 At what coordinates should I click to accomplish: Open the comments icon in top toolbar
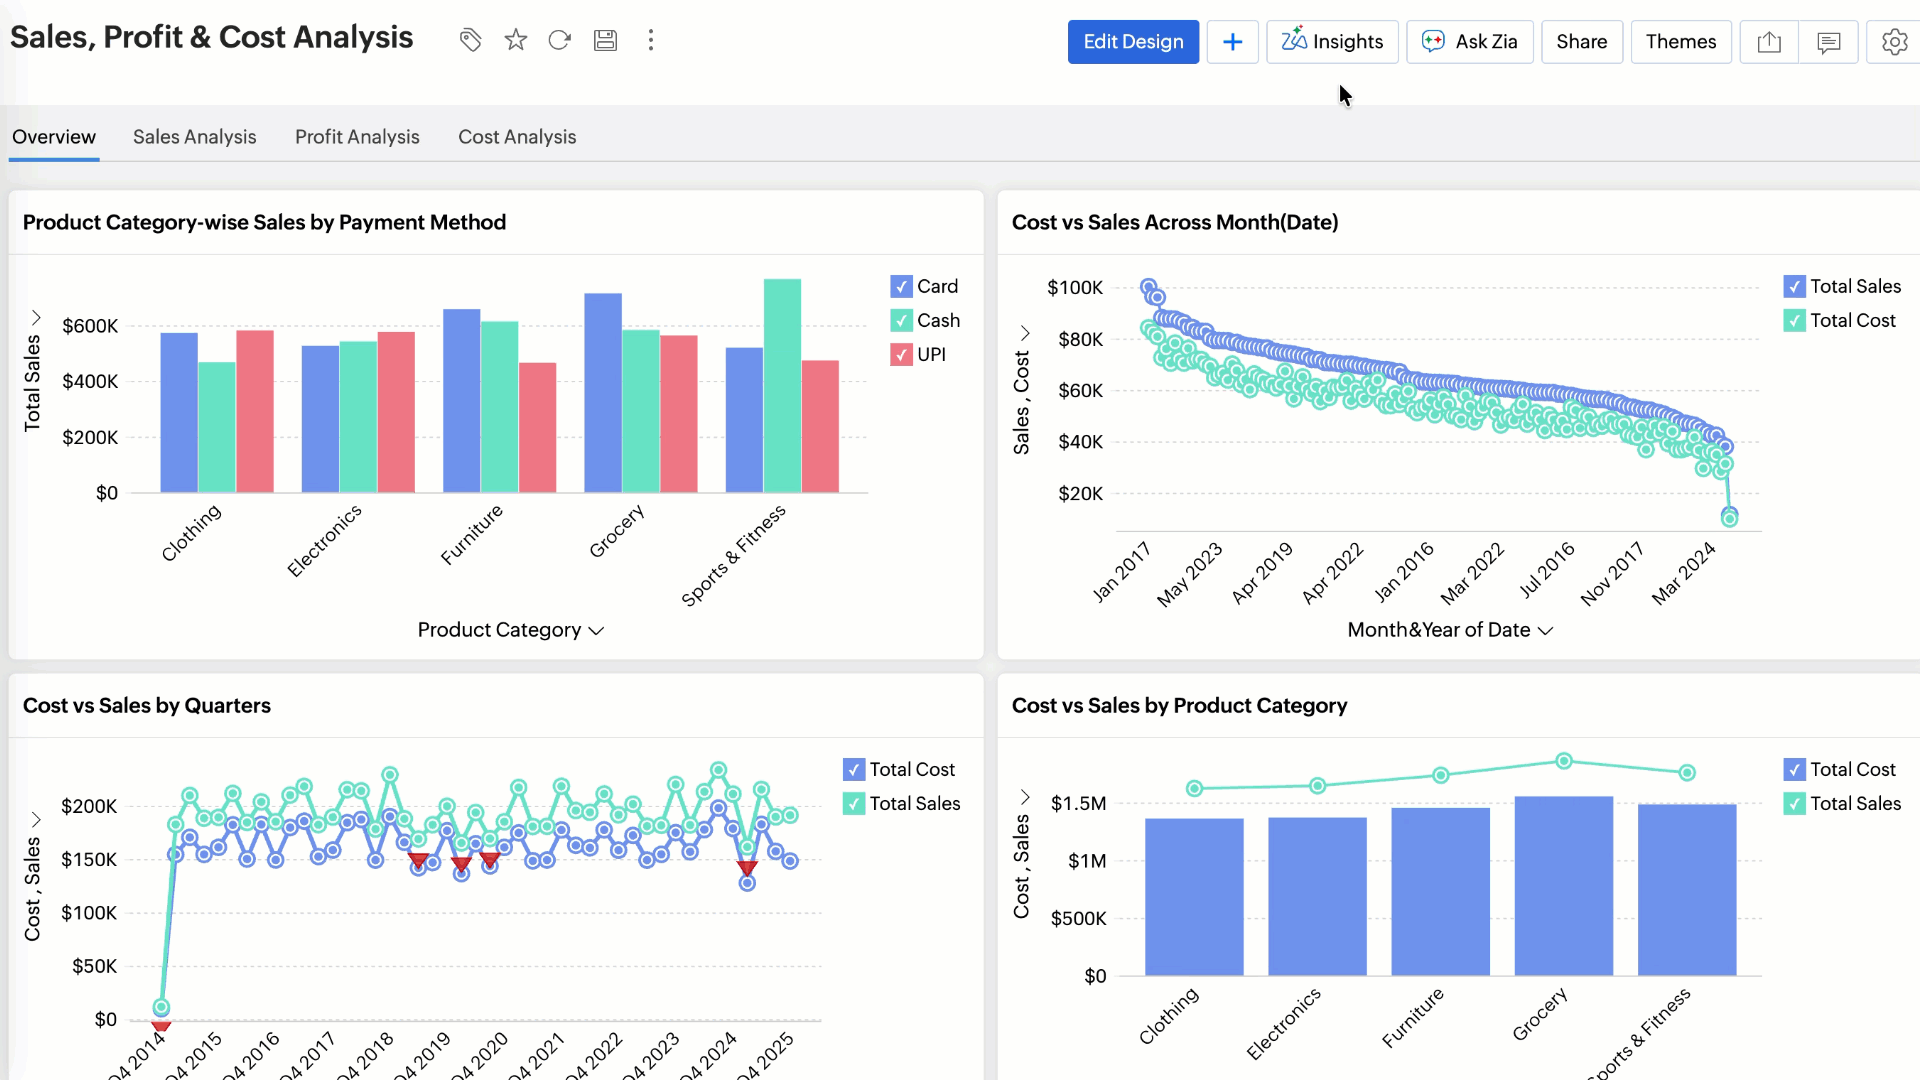[x=1828, y=42]
